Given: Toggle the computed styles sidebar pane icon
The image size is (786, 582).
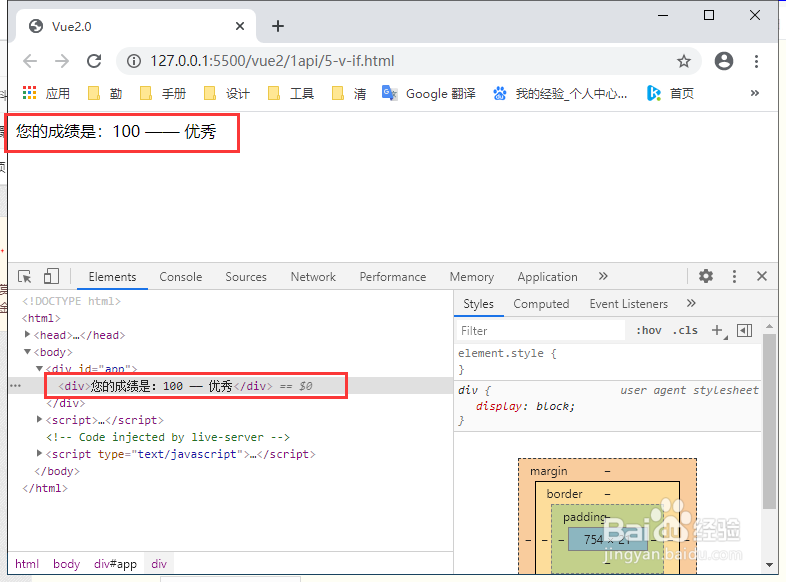Looking at the screenshot, I should tap(744, 330).
